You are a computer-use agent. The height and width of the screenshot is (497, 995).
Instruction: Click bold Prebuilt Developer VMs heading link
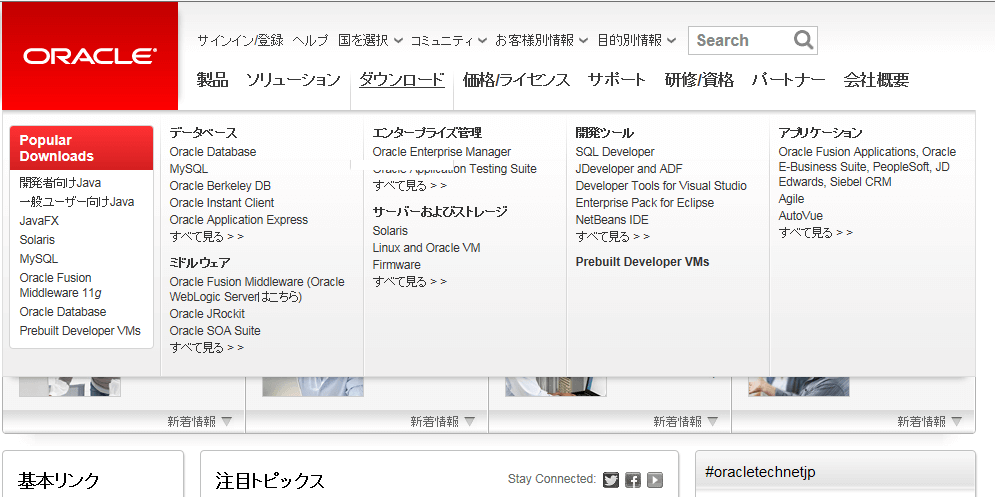(x=642, y=262)
